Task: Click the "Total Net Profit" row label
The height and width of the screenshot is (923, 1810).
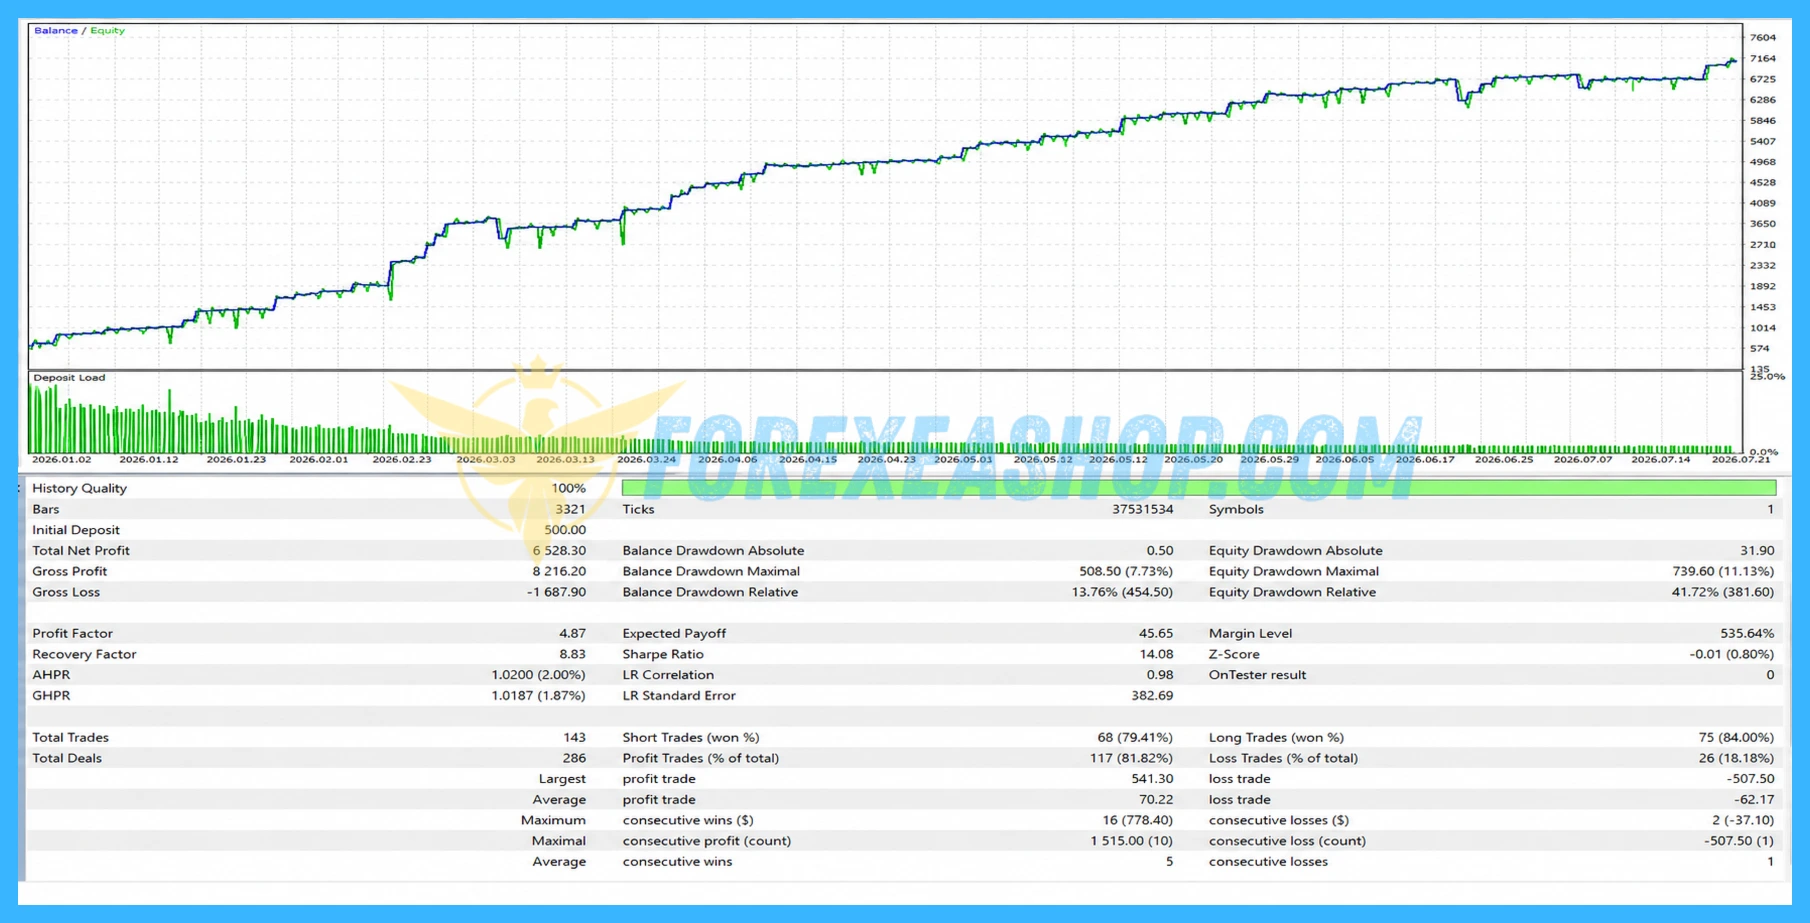Action: (81, 551)
